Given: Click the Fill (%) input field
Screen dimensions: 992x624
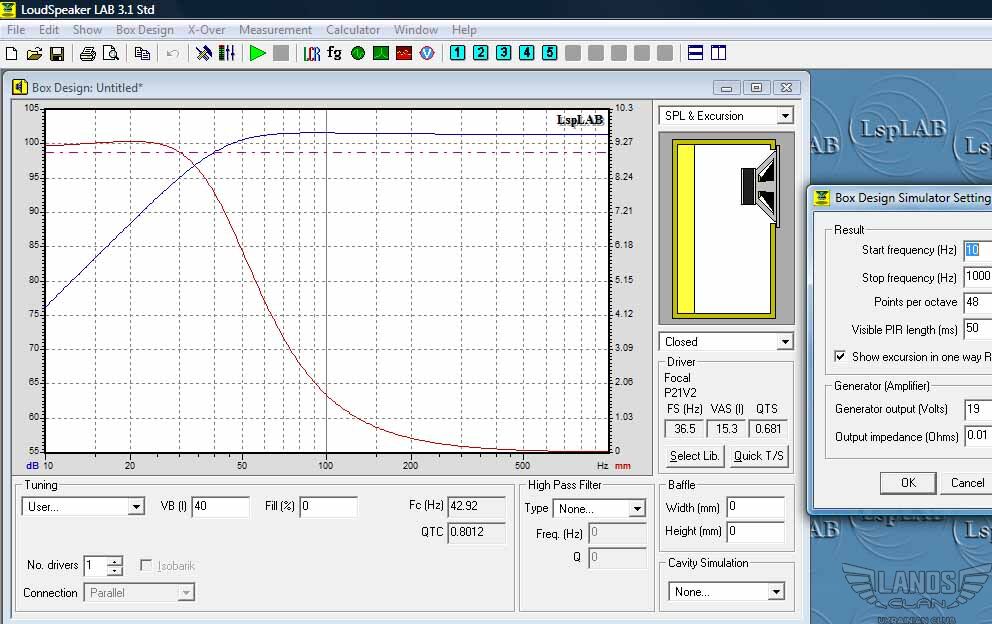Looking at the screenshot, I should tap(328, 506).
